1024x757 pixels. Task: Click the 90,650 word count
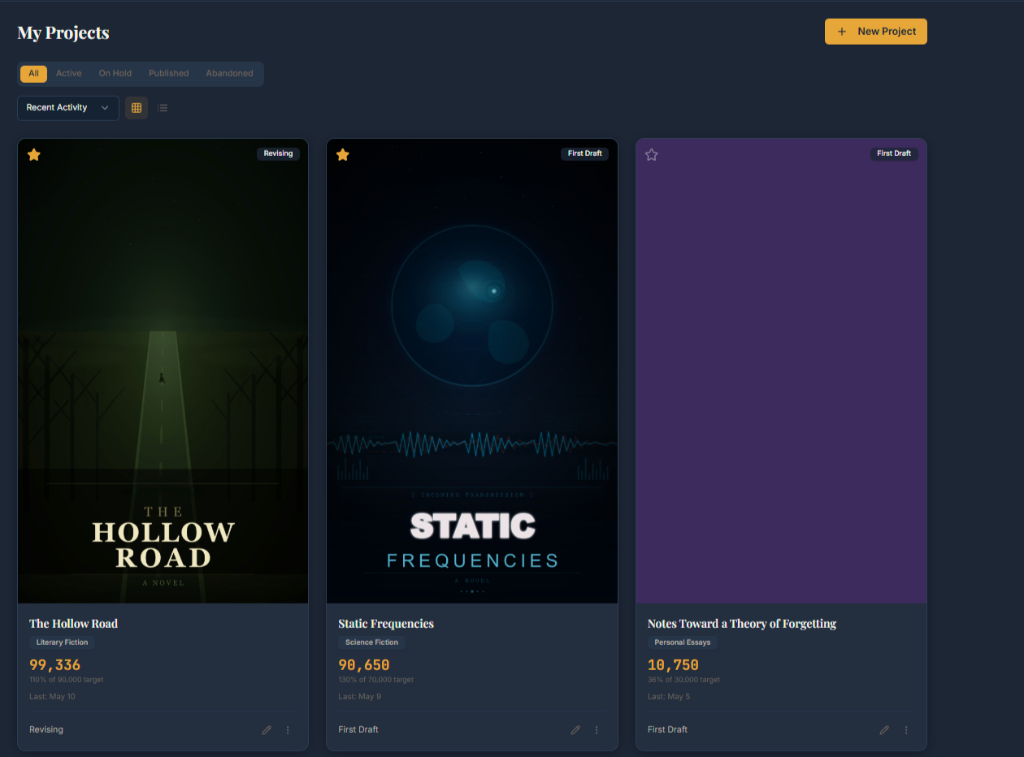coord(364,665)
